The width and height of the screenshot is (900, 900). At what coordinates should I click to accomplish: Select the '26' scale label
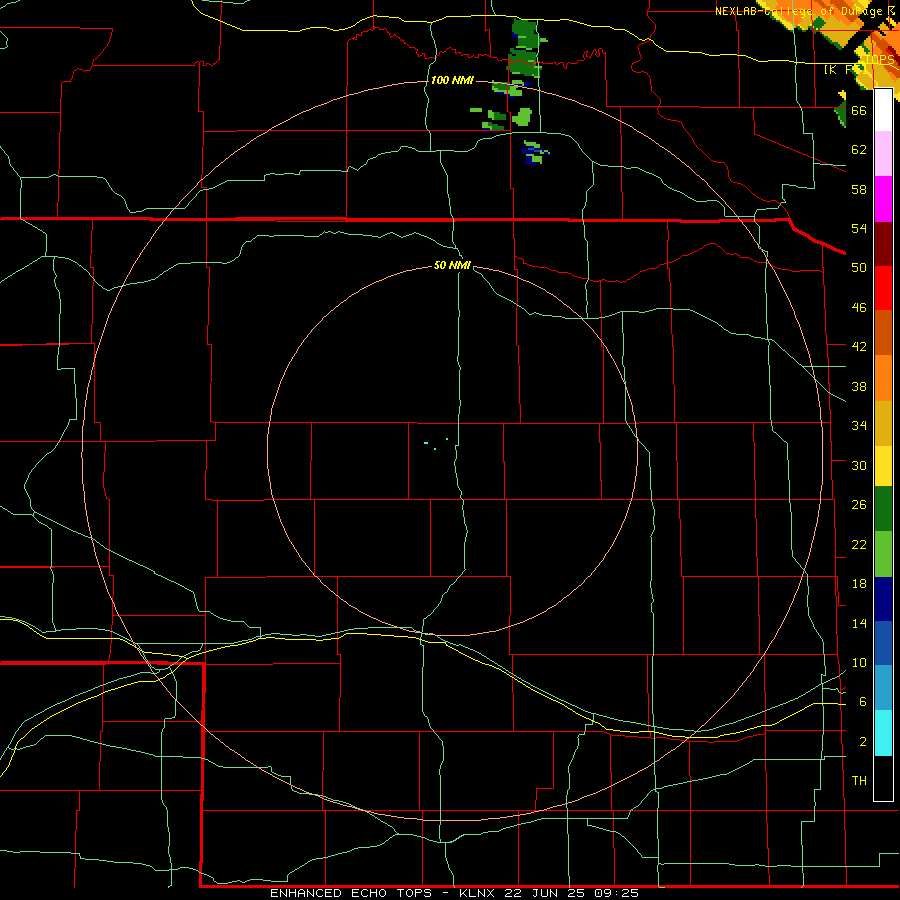859,505
